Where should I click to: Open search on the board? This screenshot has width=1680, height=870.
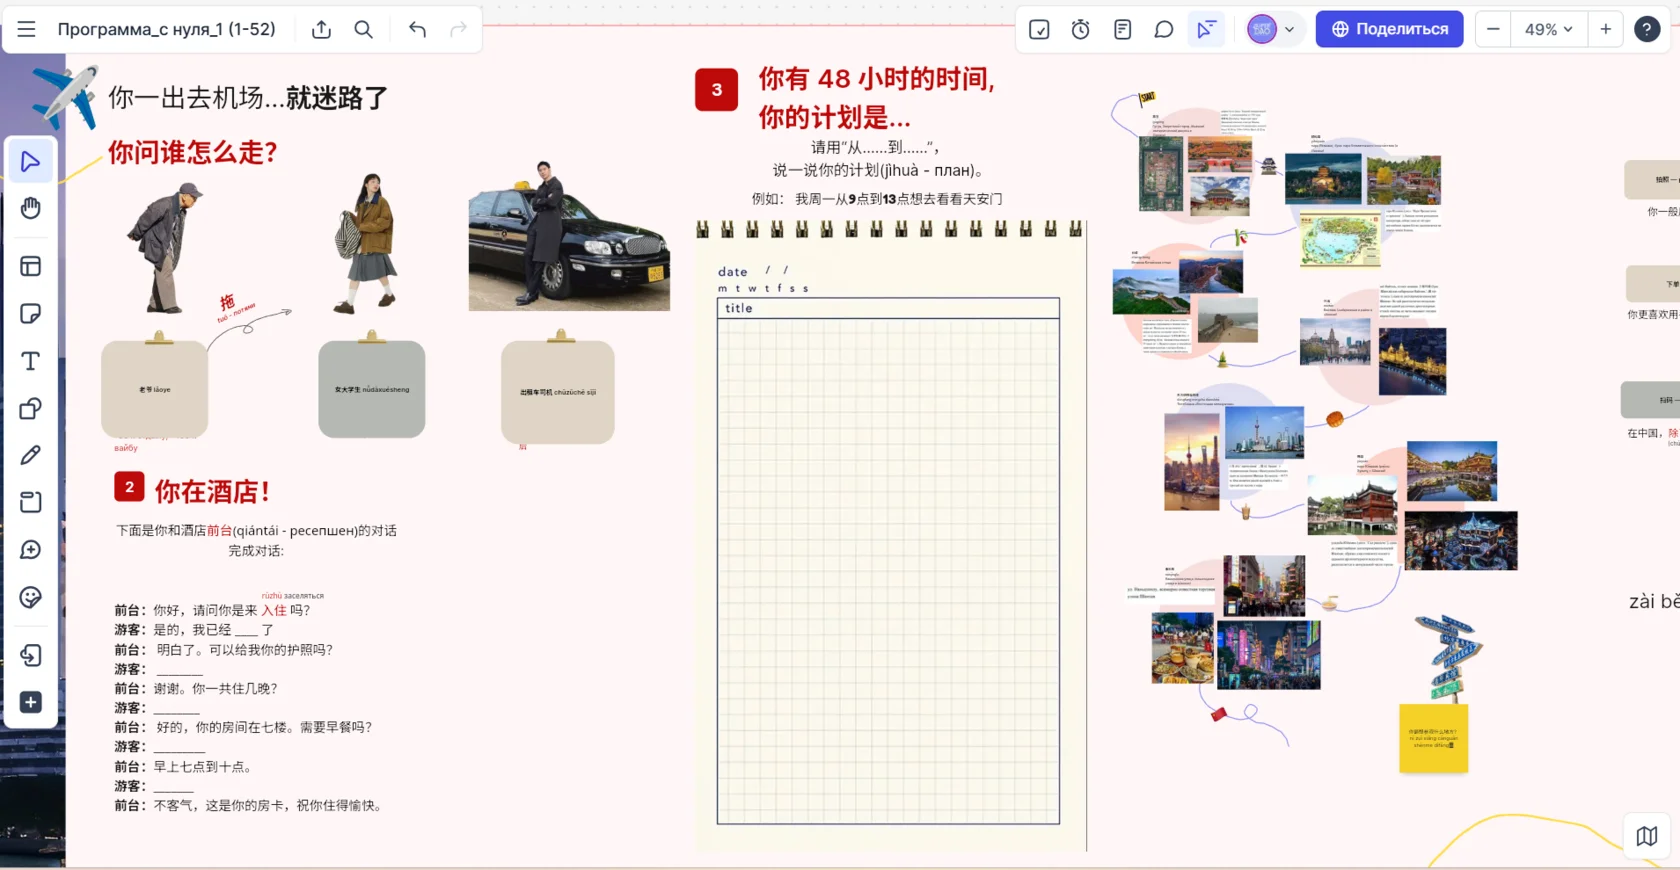pos(364,29)
